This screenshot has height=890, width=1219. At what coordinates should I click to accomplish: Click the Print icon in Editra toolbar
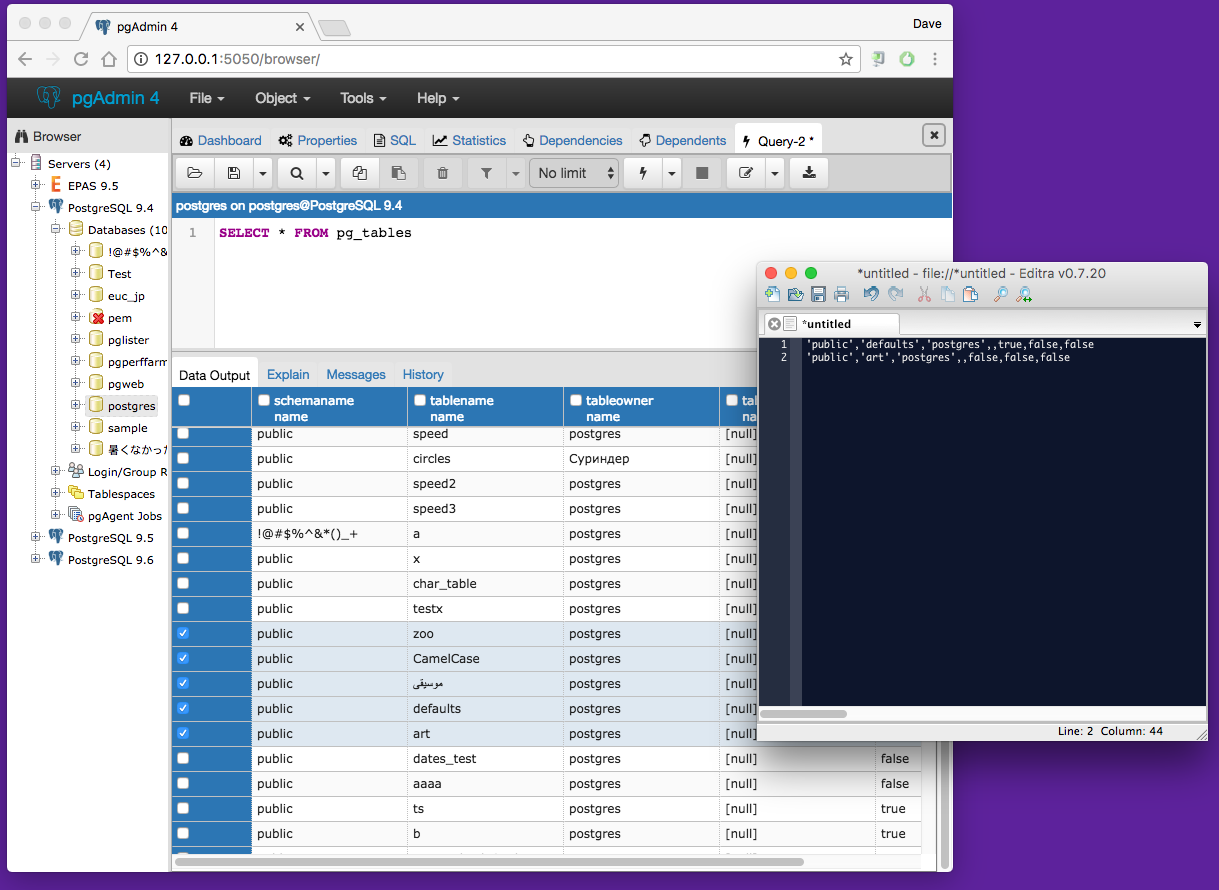coord(841,294)
